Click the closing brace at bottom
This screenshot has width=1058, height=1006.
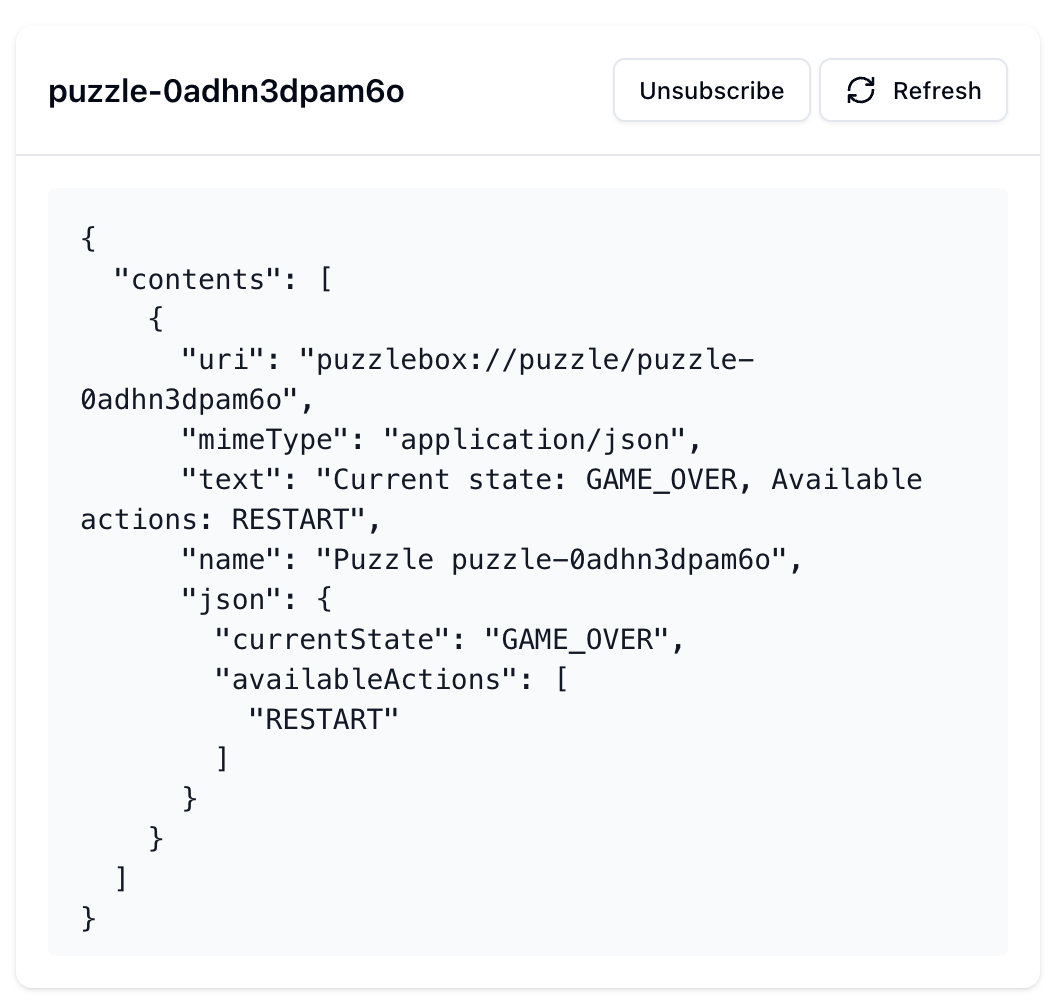[86, 917]
